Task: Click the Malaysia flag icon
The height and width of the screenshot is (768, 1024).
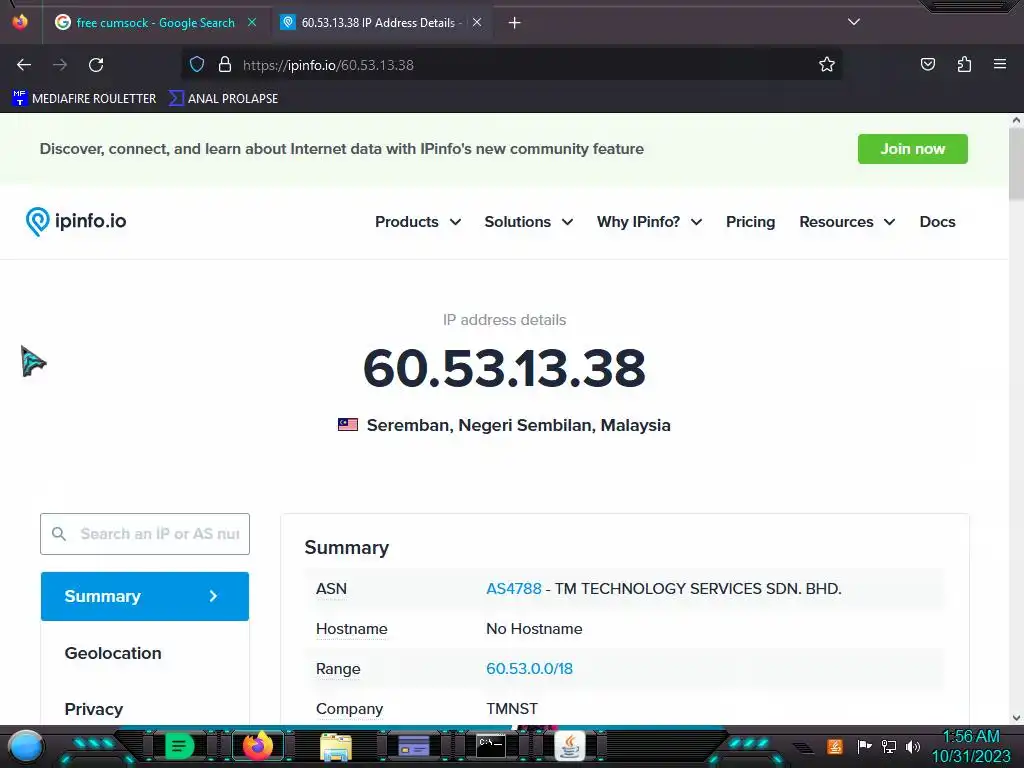Action: pyautogui.click(x=347, y=425)
